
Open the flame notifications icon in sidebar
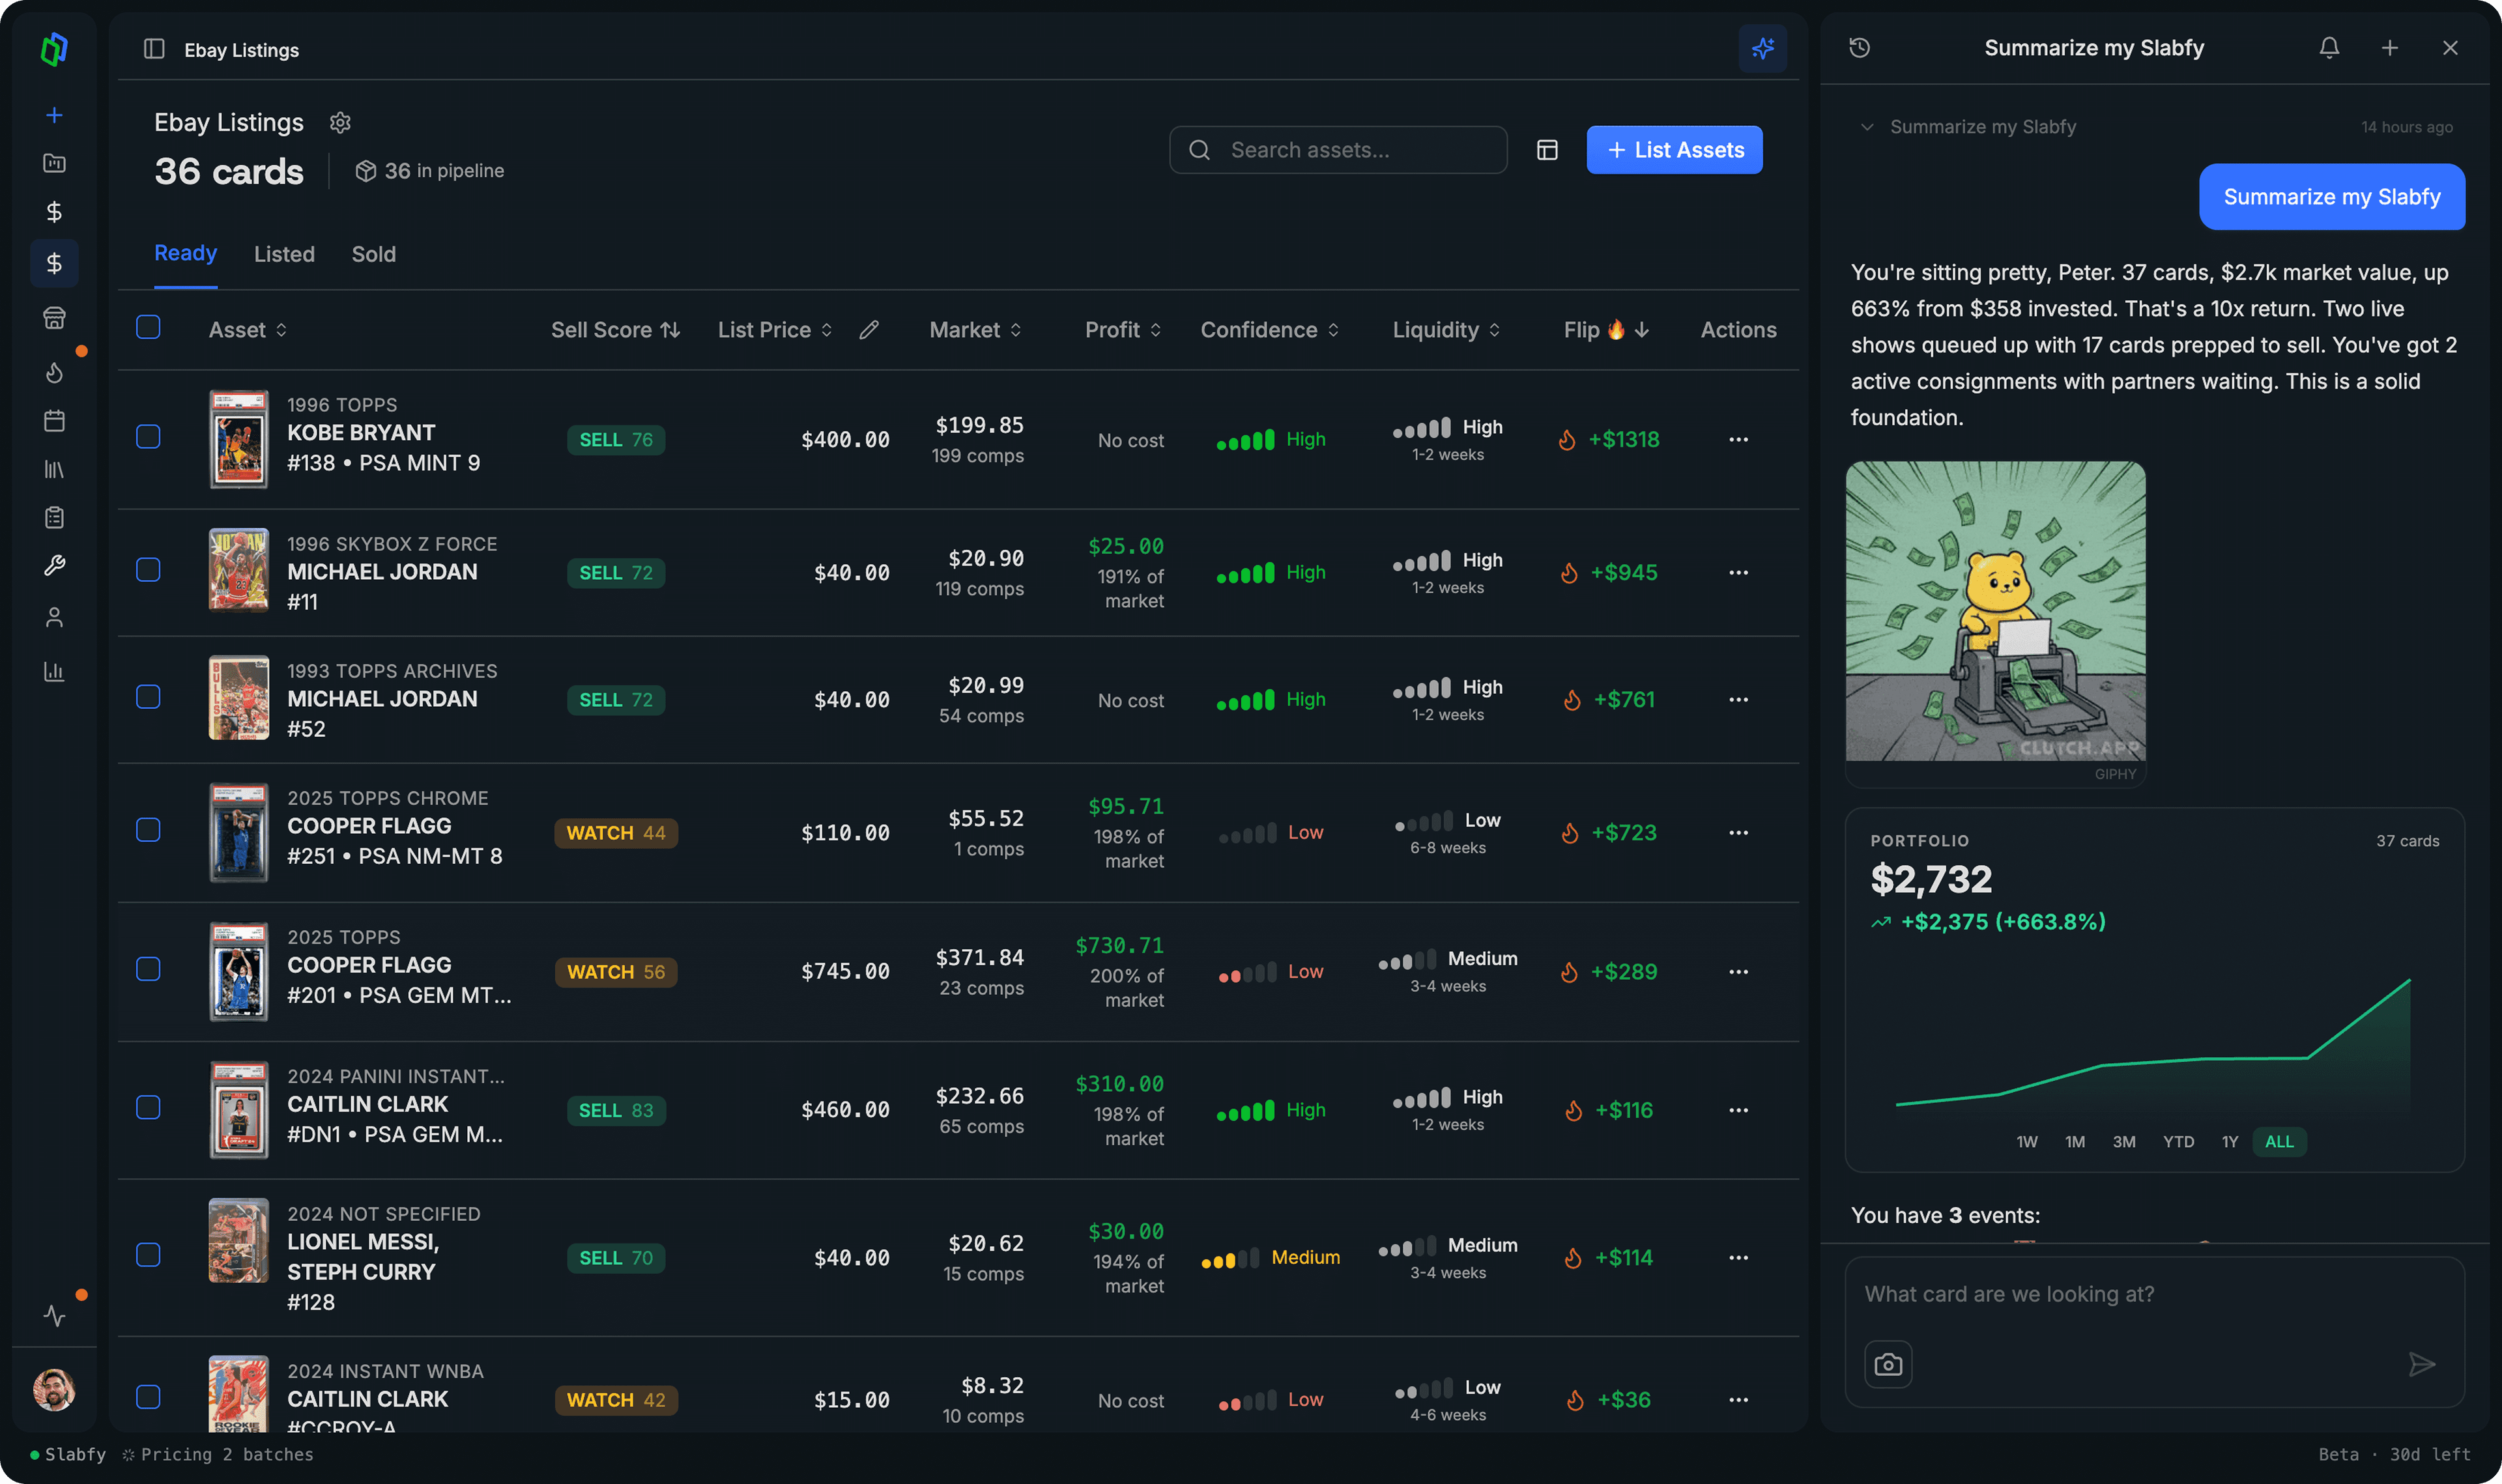(x=54, y=372)
